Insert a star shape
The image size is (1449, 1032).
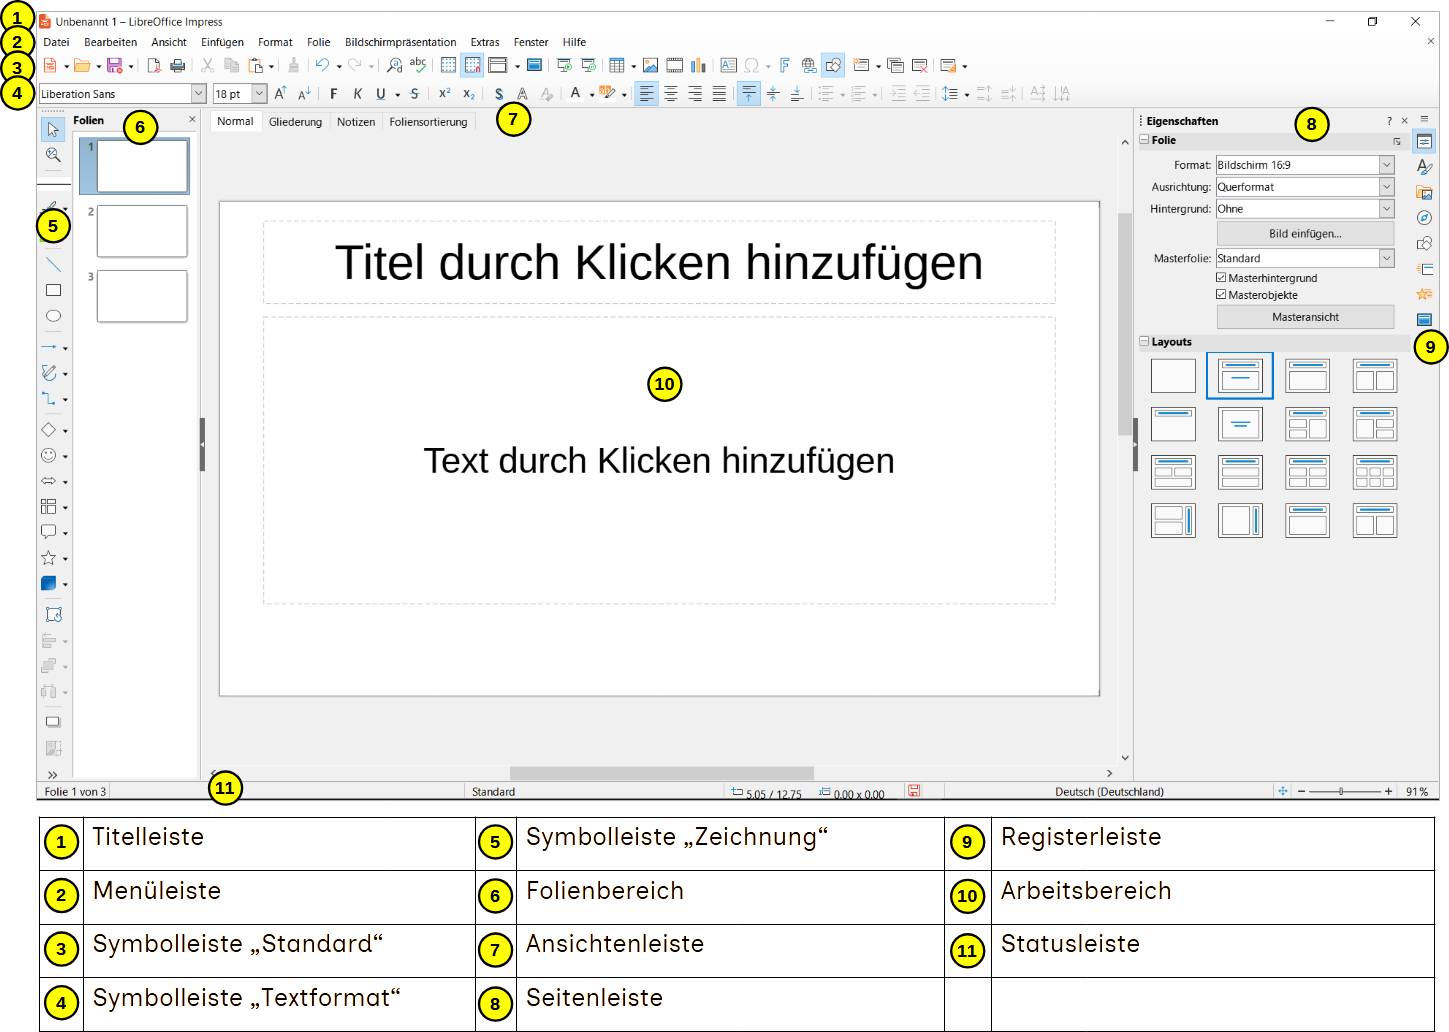[x=48, y=558]
